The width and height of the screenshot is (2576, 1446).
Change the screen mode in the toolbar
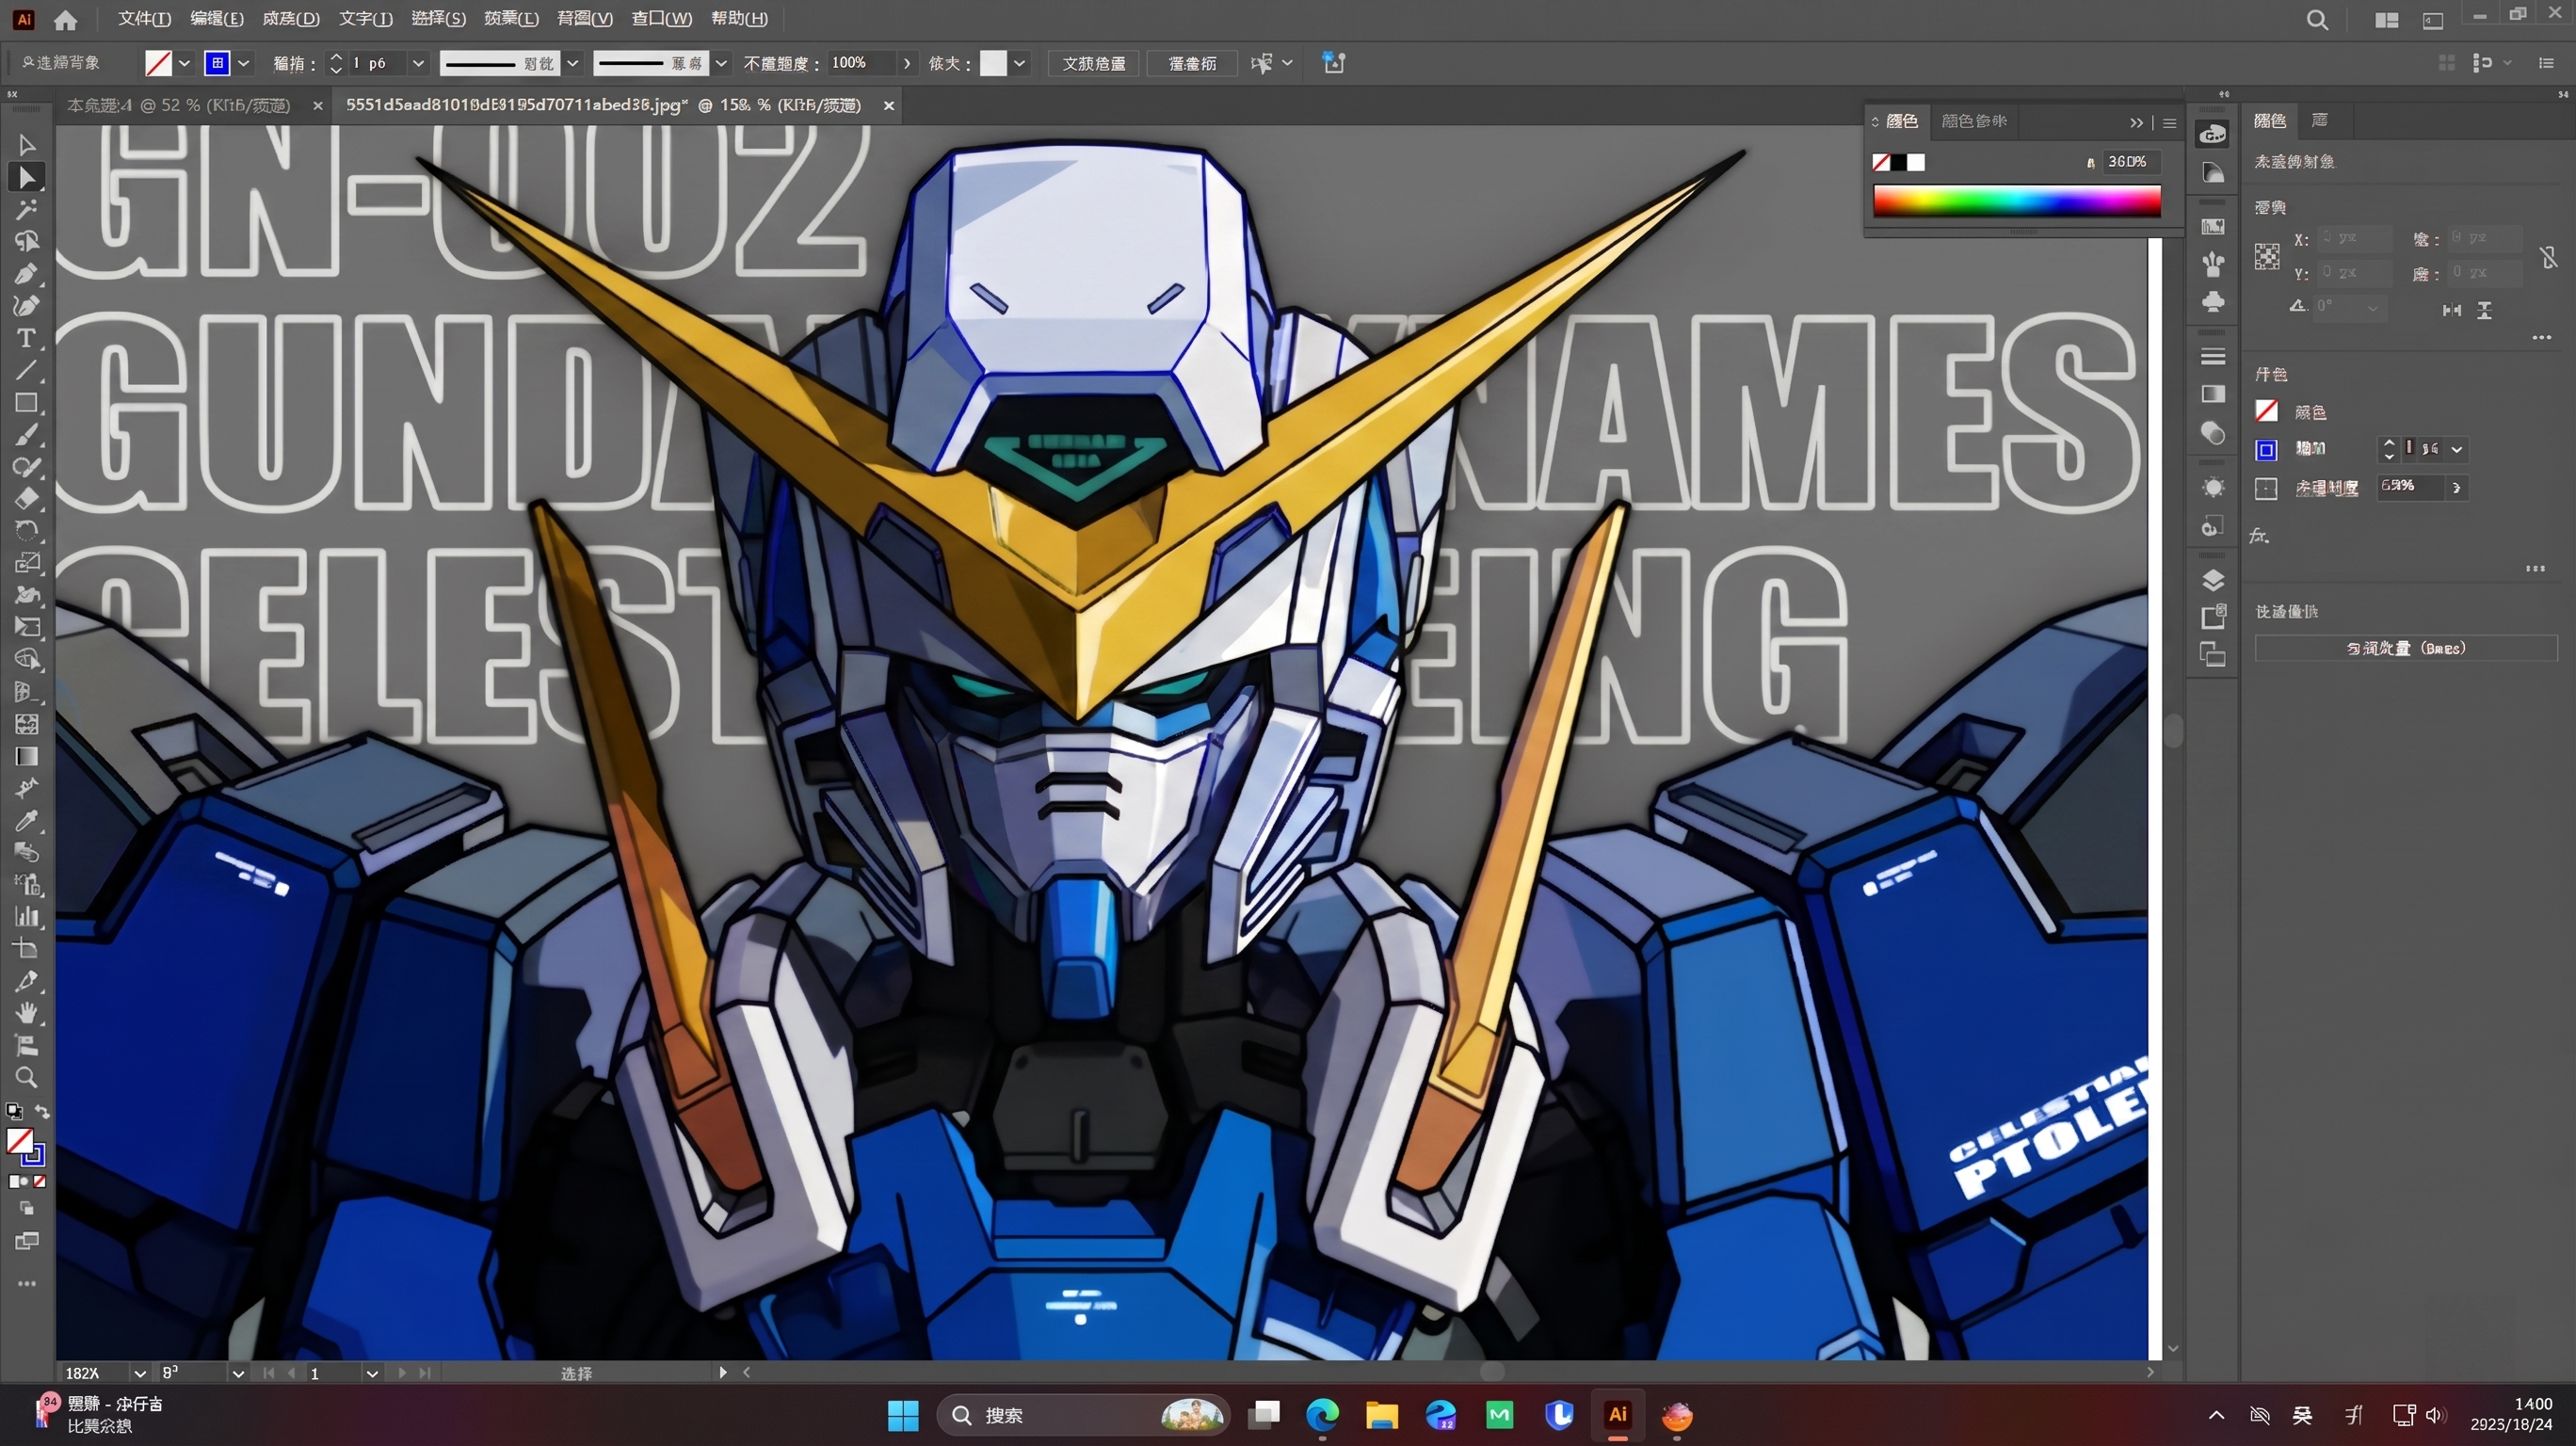click(27, 1242)
